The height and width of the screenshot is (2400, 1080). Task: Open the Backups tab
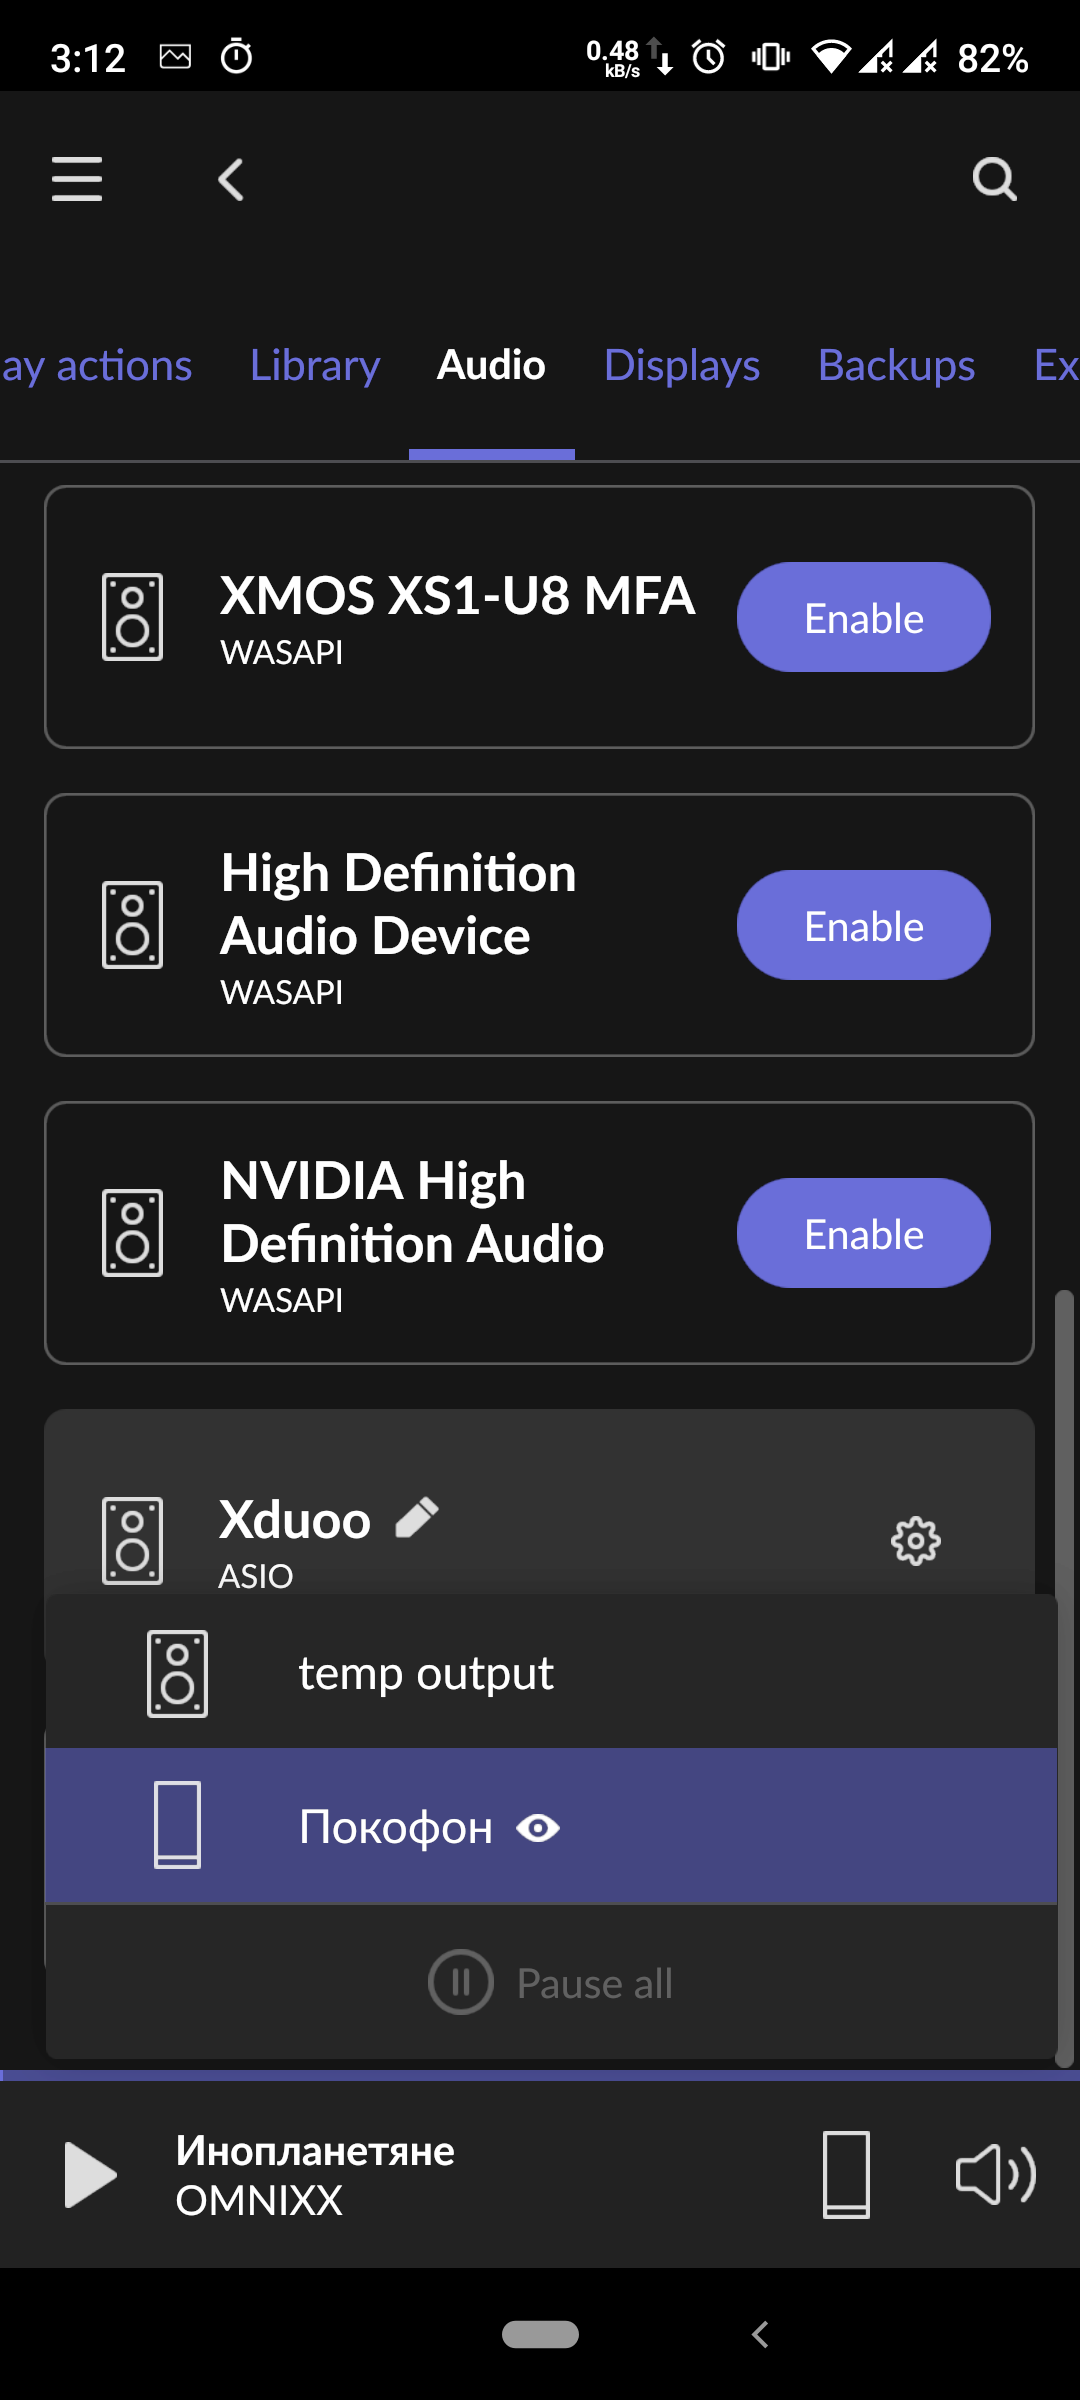coord(896,366)
